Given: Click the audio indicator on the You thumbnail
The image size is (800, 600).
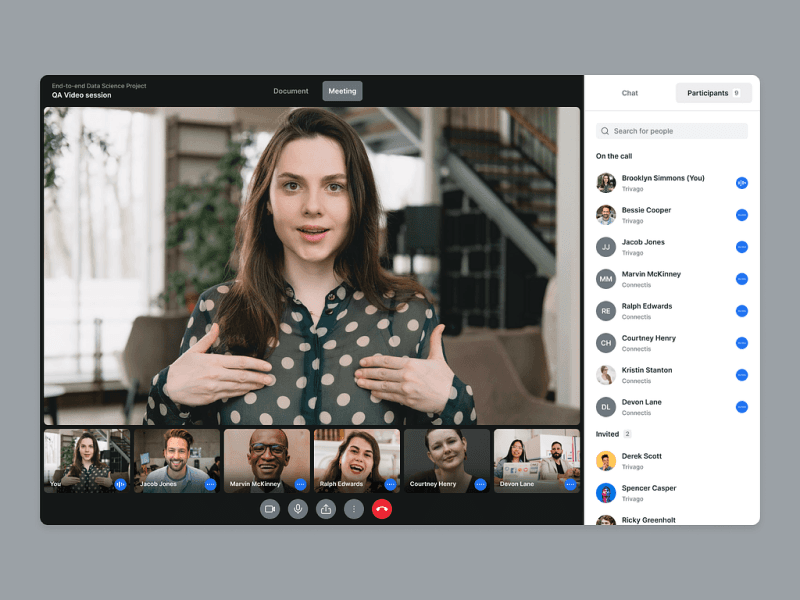Looking at the screenshot, I should pyautogui.click(x=120, y=484).
